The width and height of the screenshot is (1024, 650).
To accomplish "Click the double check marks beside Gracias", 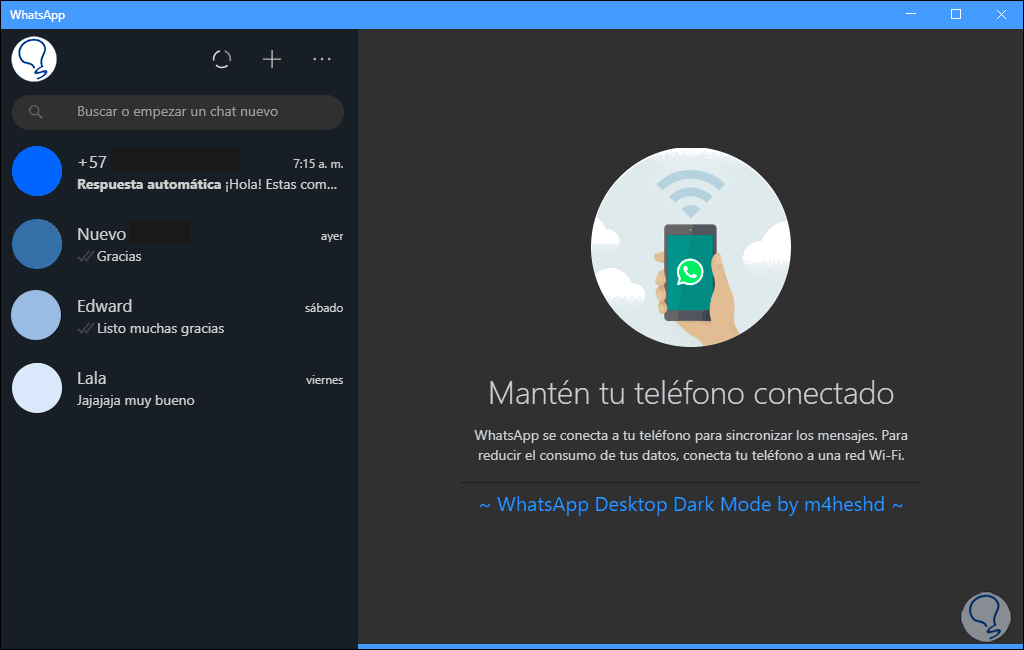I will pos(86,257).
